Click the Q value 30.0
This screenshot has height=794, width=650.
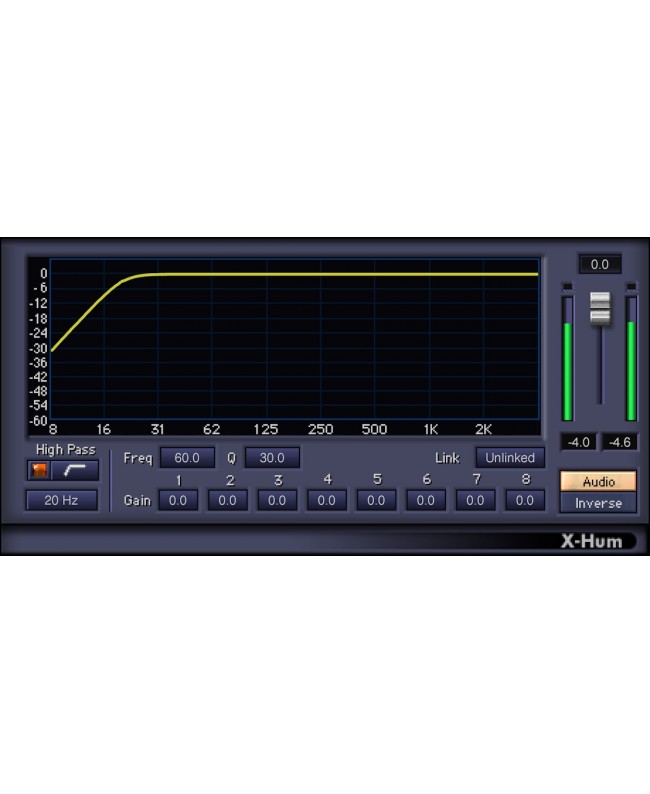click(272, 458)
